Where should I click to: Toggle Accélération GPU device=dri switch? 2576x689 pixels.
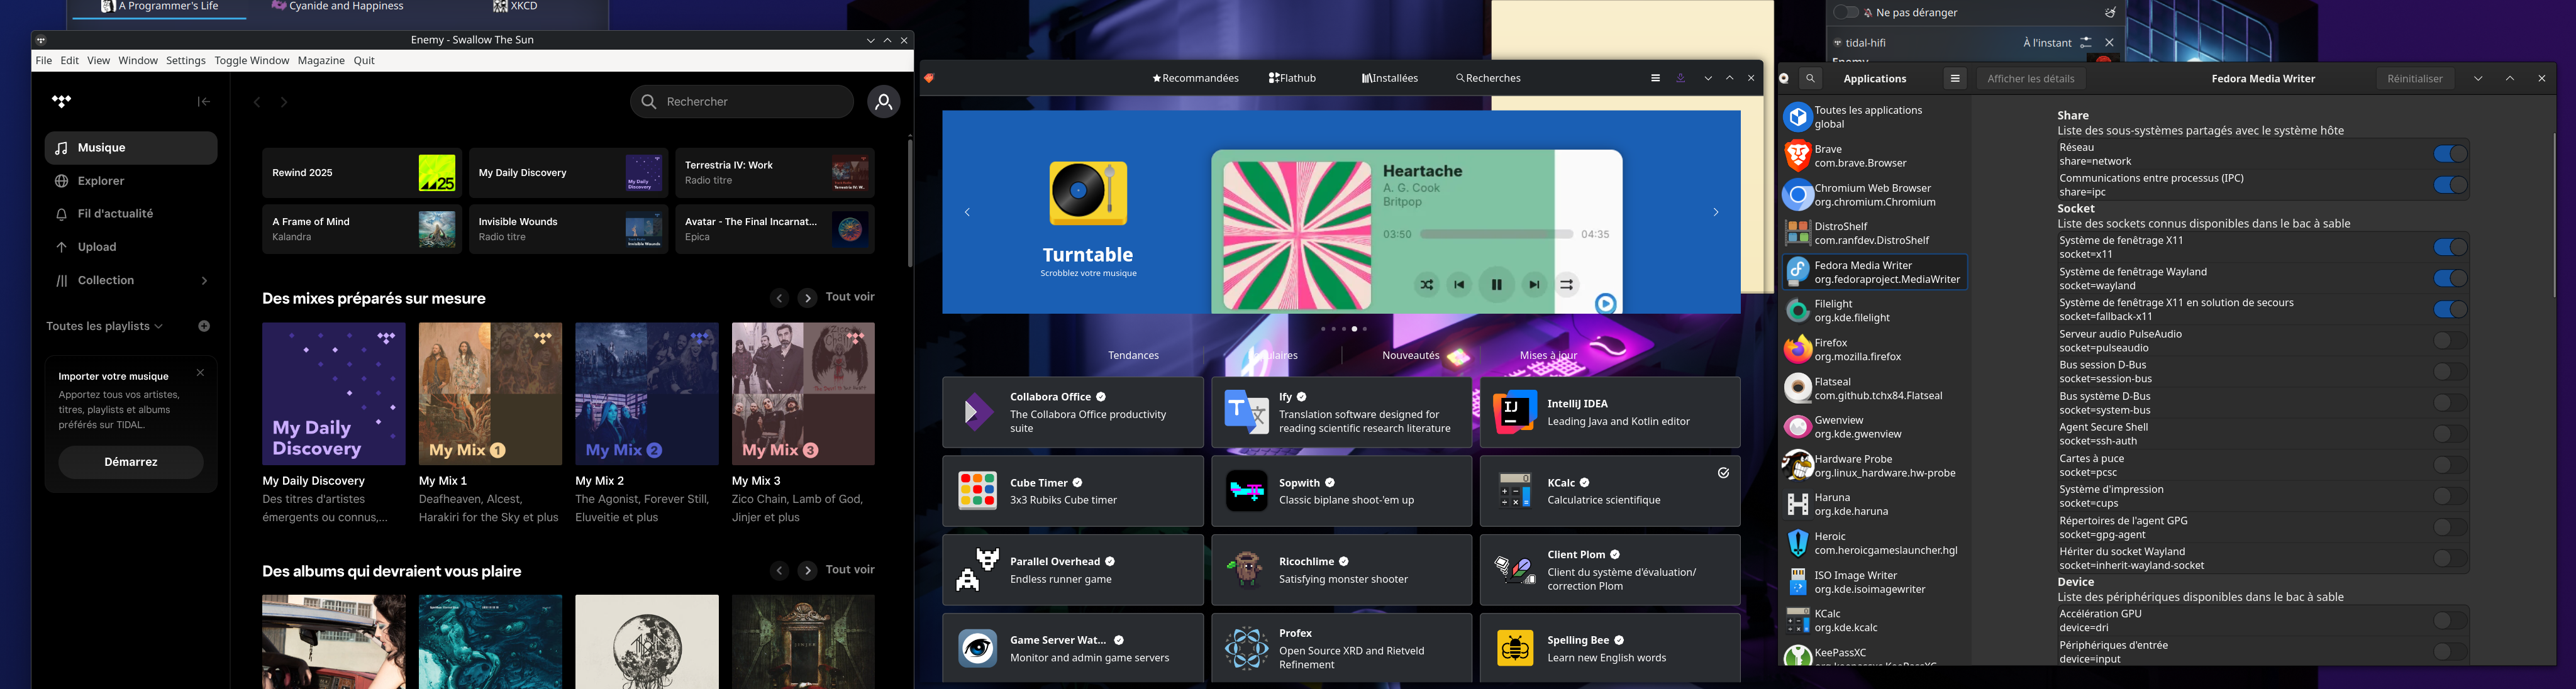pyautogui.click(x=2449, y=620)
